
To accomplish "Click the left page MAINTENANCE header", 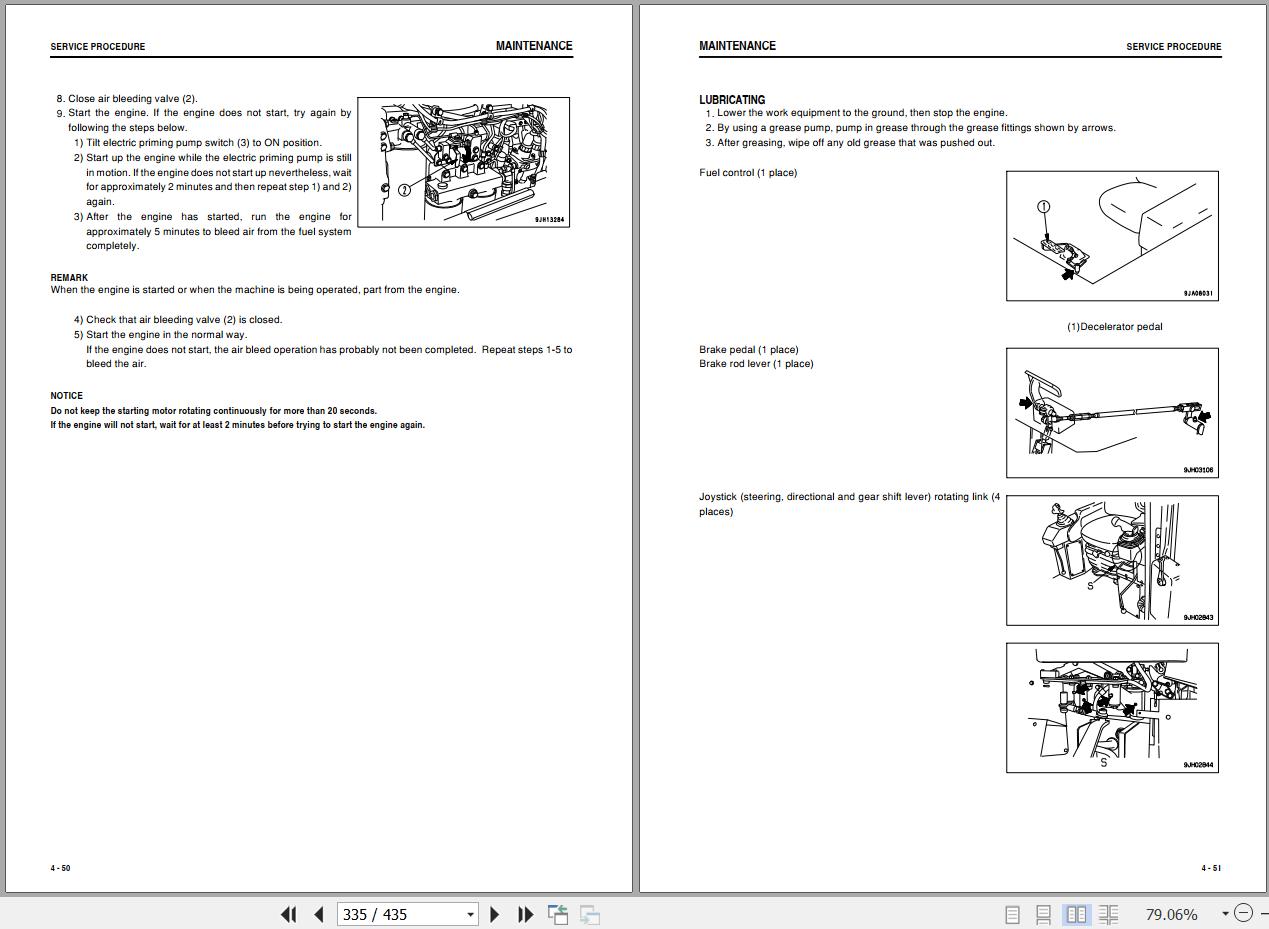I will click(534, 46).
